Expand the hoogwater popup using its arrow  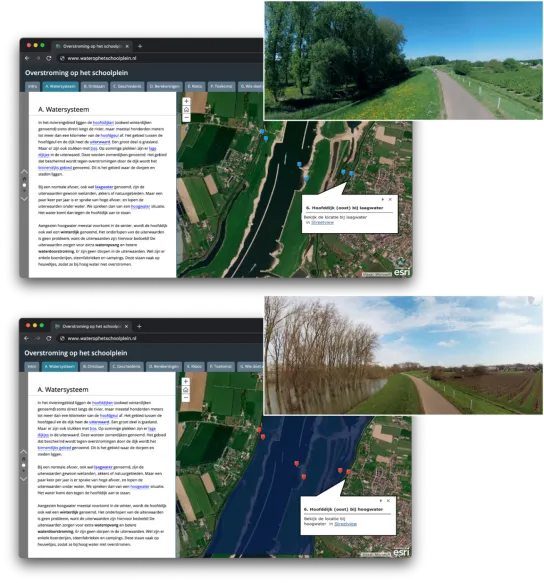pos(381,501)
